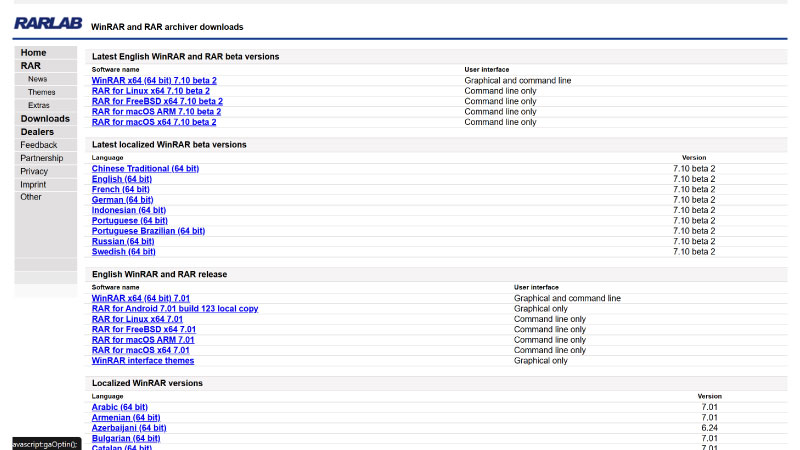Open WinRAR interface themes link
The image size is (800, 450).
point(143,361)
